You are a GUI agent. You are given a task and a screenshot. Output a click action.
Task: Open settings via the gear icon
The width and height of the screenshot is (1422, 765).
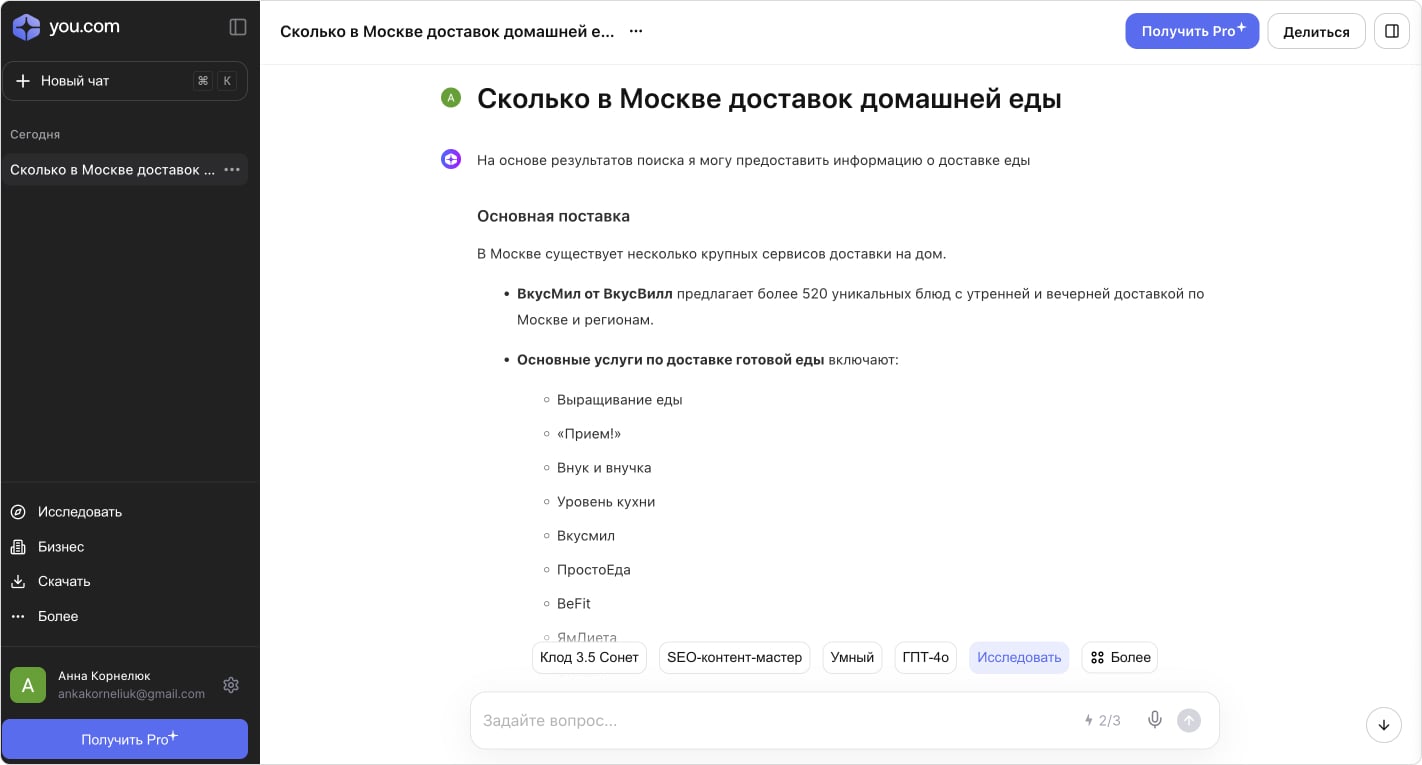tap(231, 684)
